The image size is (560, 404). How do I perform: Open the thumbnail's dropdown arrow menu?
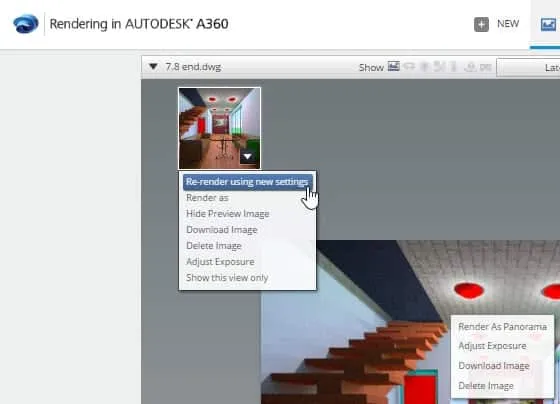point(247,156)
